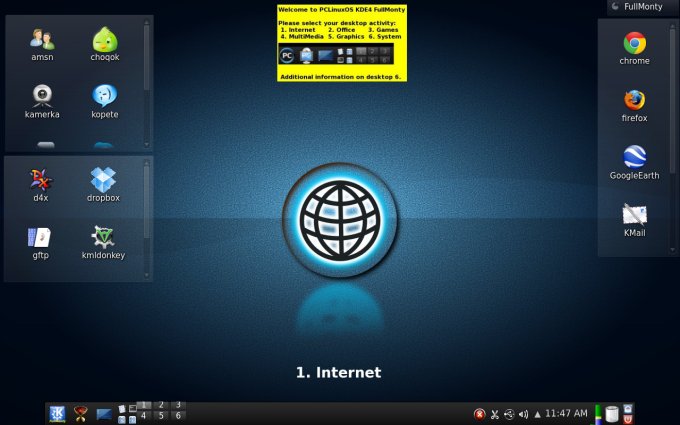Open the kopete chat client
Image resolution: width=680 pixels, height=425 pixels.
[x=105, y=102]
